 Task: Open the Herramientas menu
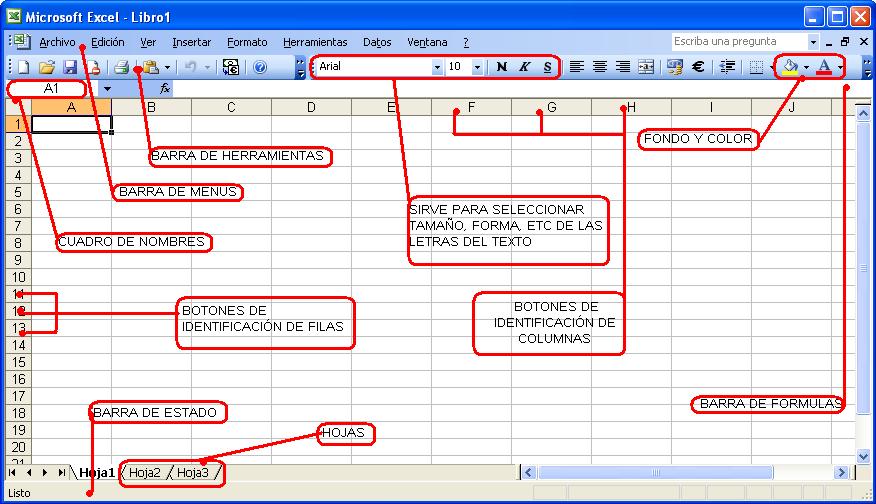[x=315, y=42]
